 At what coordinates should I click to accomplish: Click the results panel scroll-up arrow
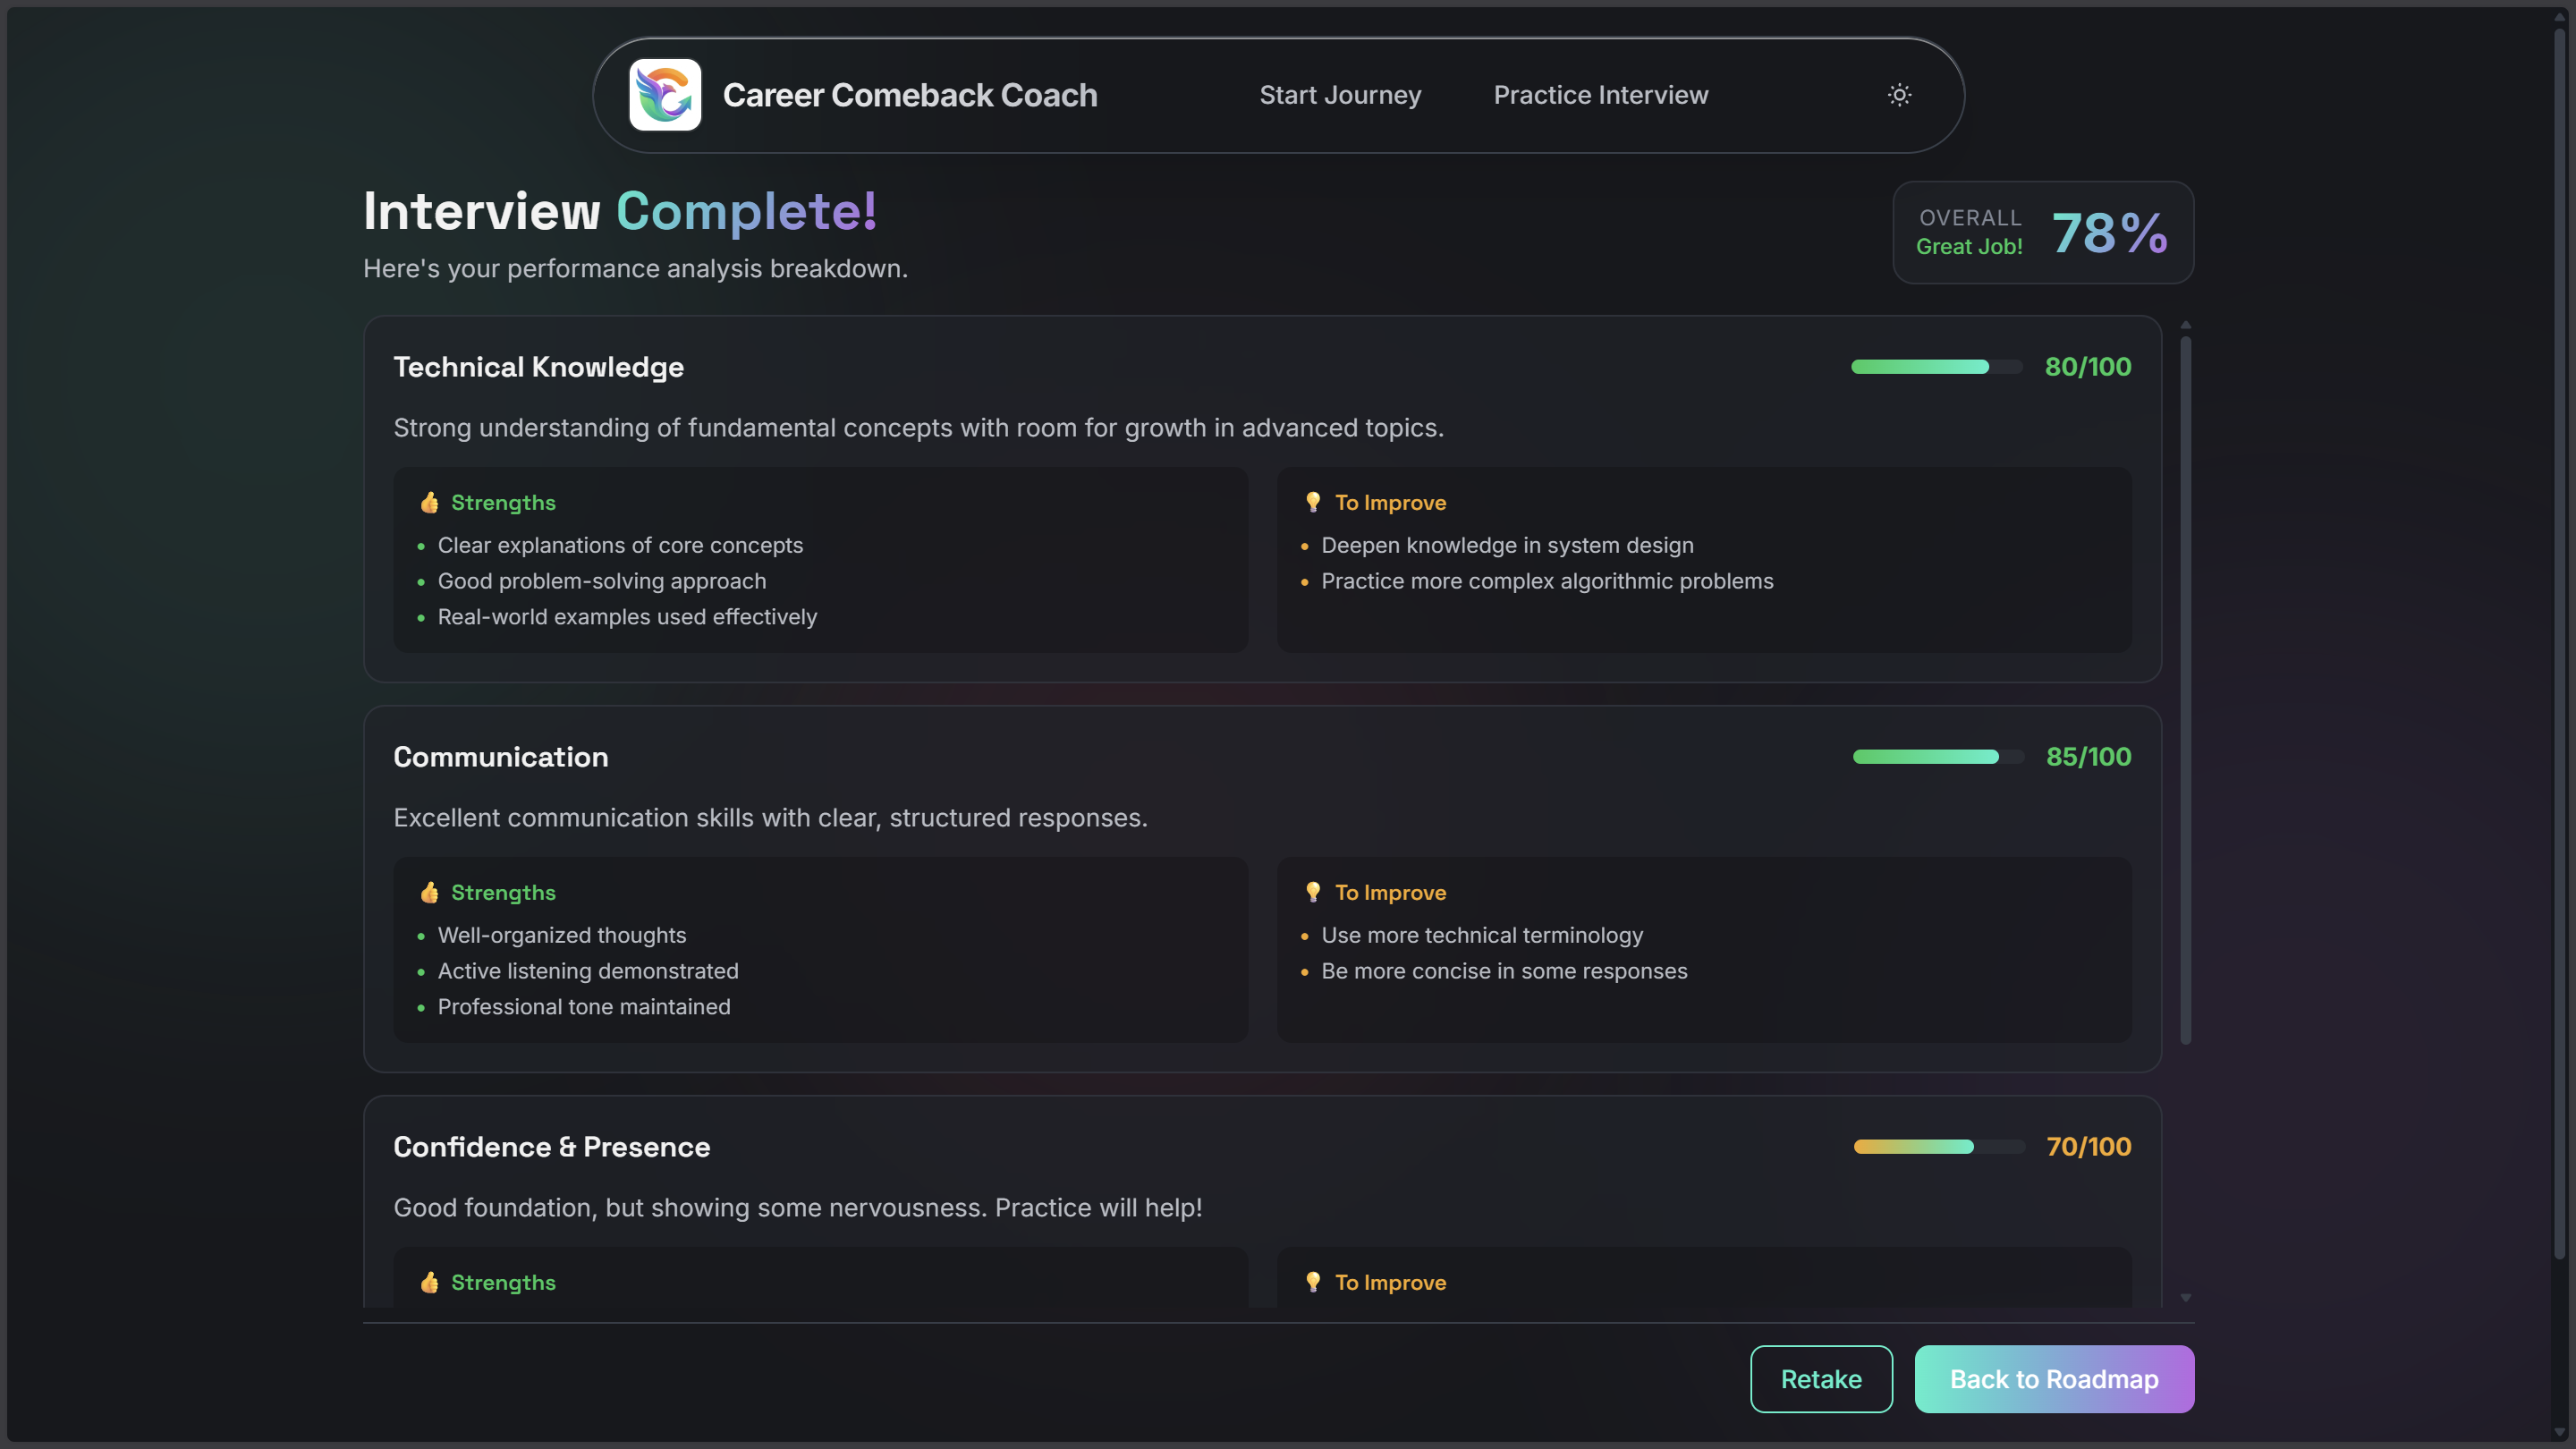pyautogui.click(x=2186, y=325)
